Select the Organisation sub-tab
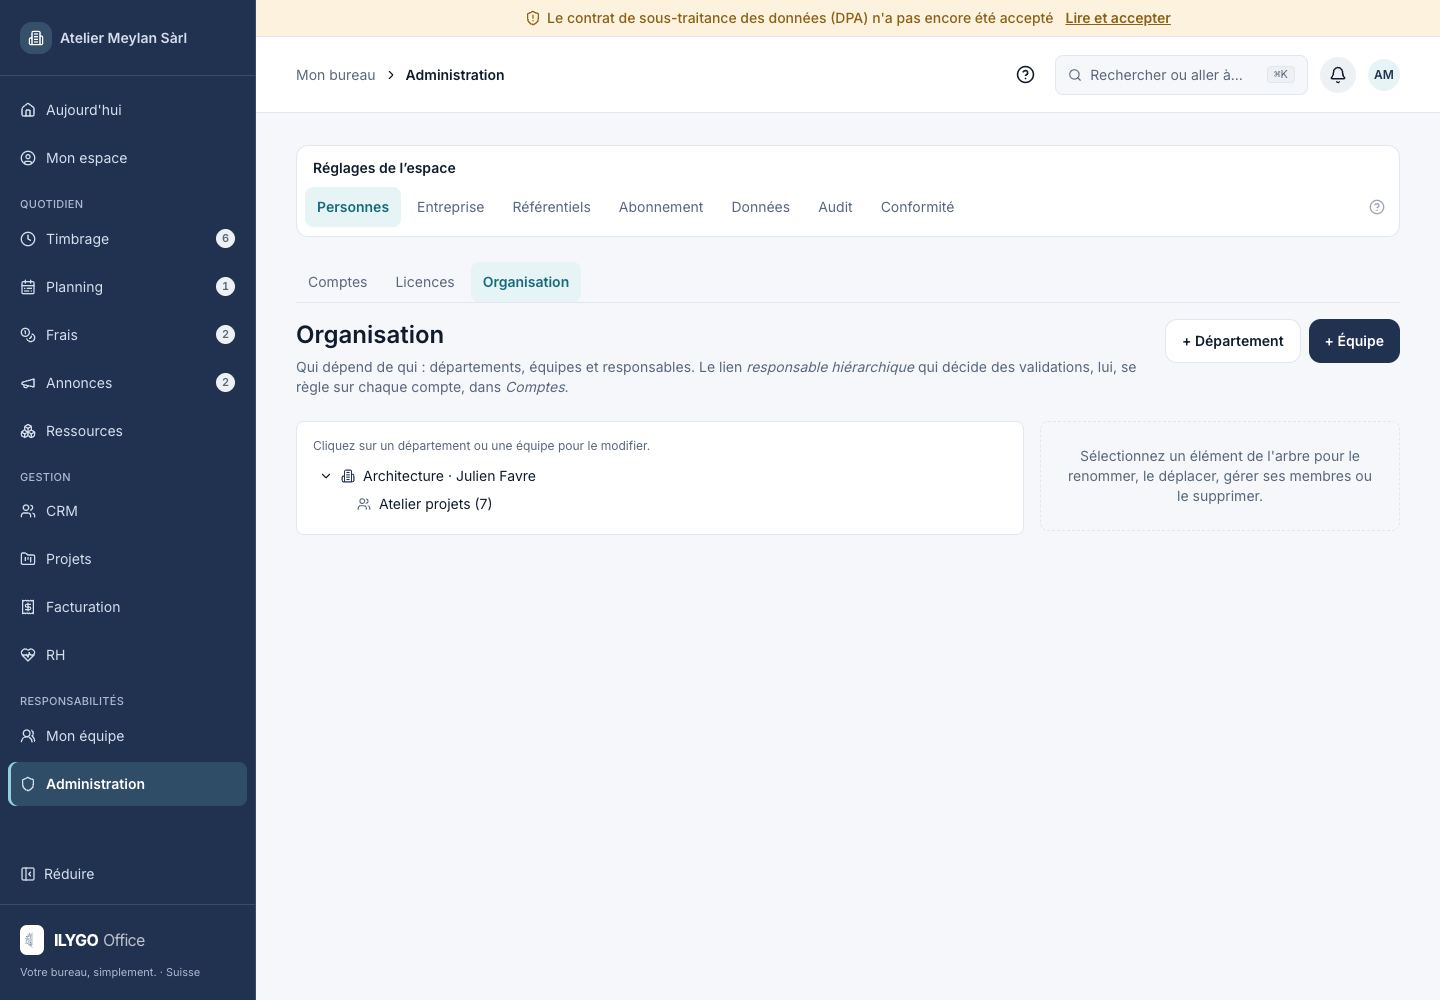 [x=526, y=282]
